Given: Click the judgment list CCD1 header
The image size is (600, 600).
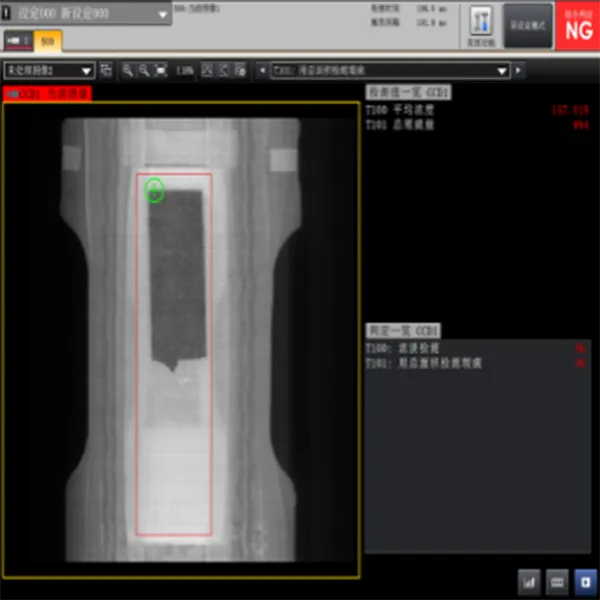Looking at the screenshot, I should [403, 331].
